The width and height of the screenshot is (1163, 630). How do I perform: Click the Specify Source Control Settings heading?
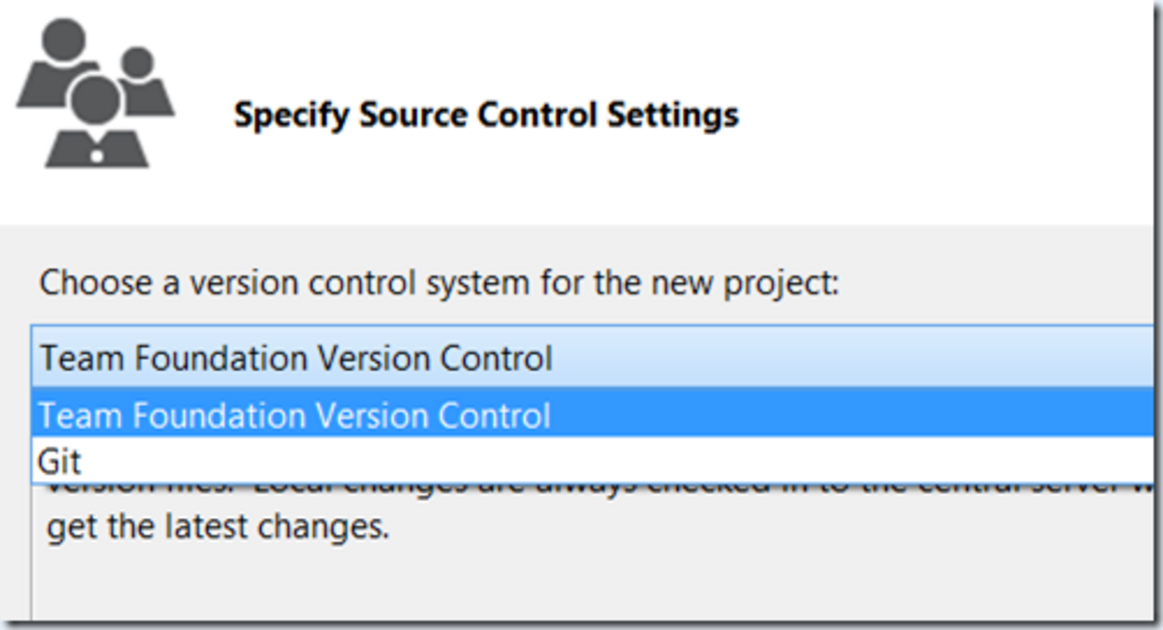click(486, 115)
